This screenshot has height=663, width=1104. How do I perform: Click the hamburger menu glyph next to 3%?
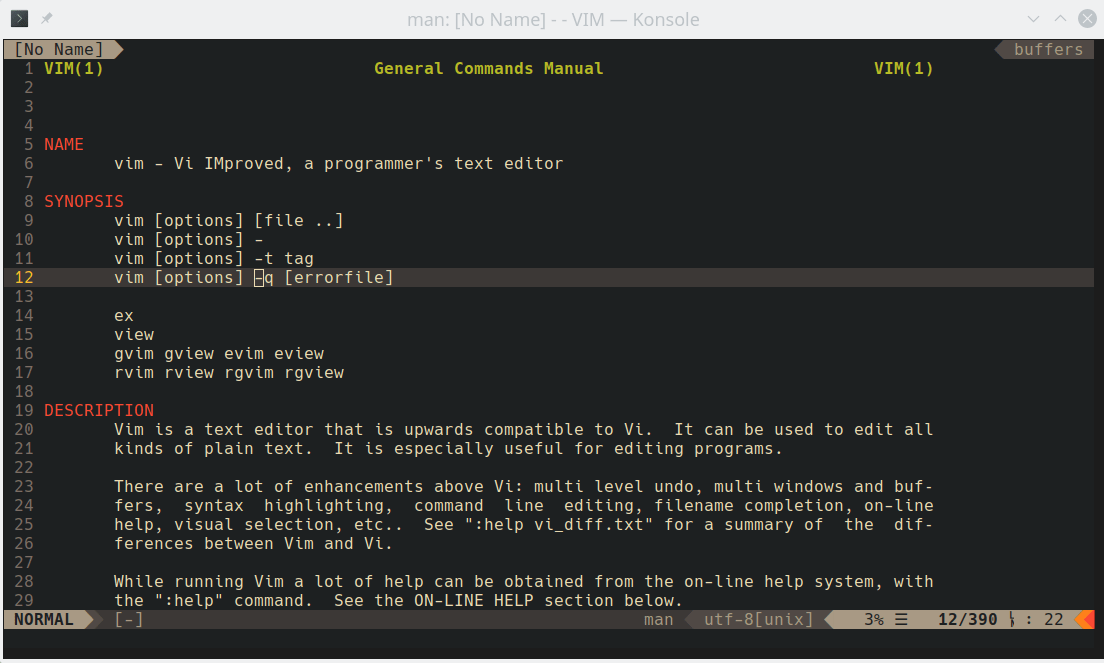[x=899, y=619]
